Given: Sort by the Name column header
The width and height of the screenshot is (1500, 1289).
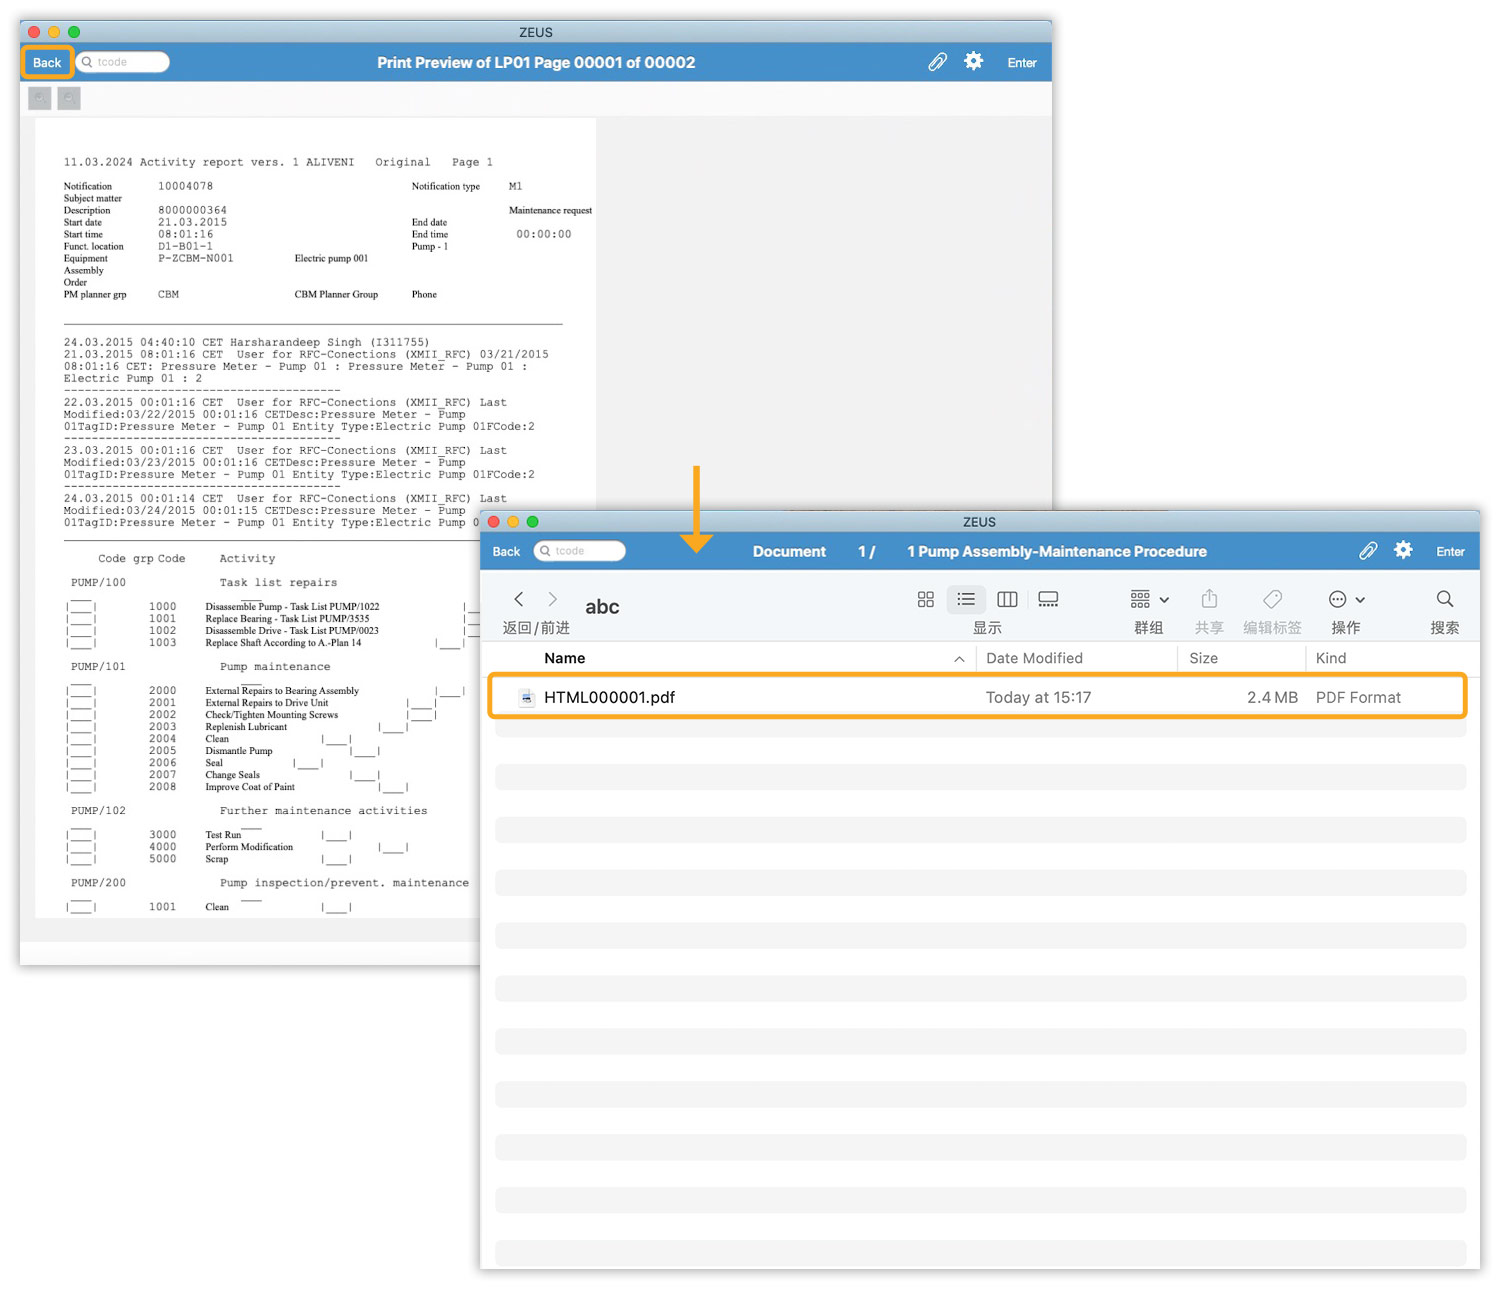Looking at the screenshot, I should pos(565,658).
